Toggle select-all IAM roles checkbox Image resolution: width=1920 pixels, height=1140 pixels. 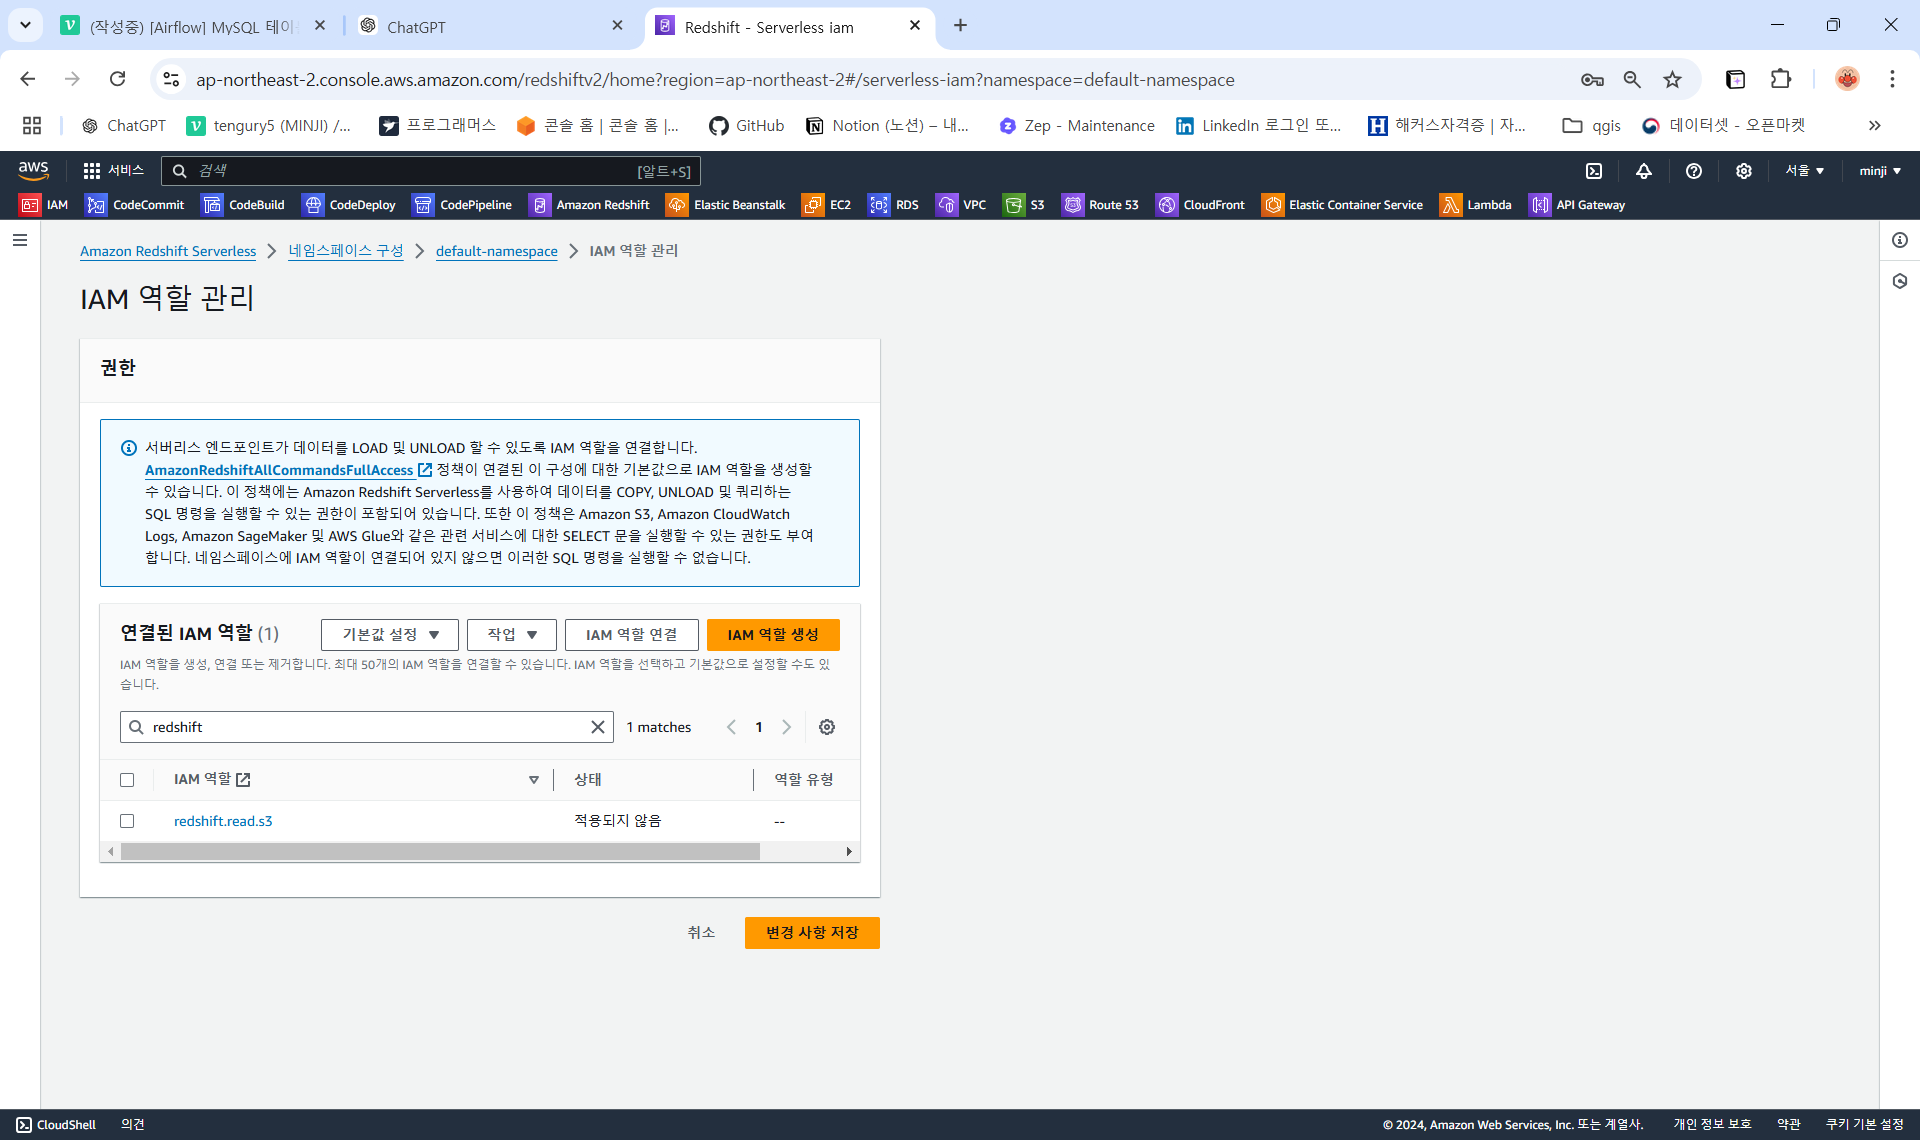pyautogui.click(x=127, y=780)
